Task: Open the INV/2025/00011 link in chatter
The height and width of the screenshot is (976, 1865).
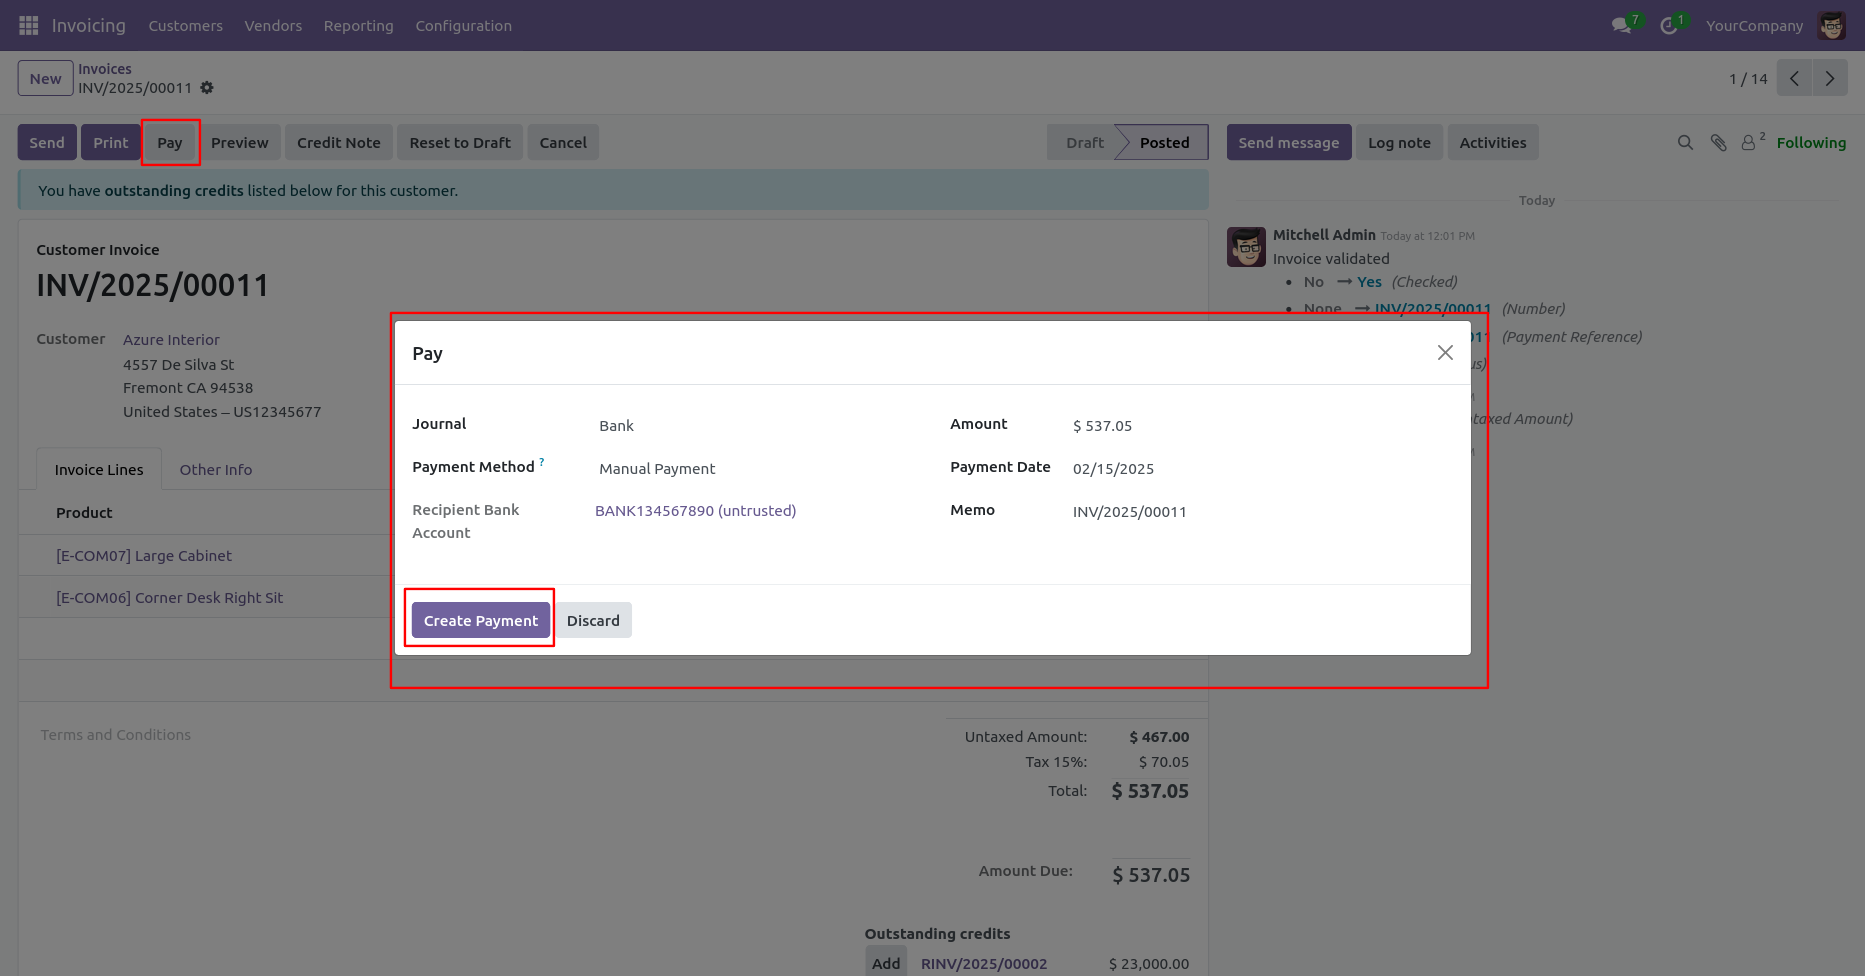Action: coord(1433,309)
